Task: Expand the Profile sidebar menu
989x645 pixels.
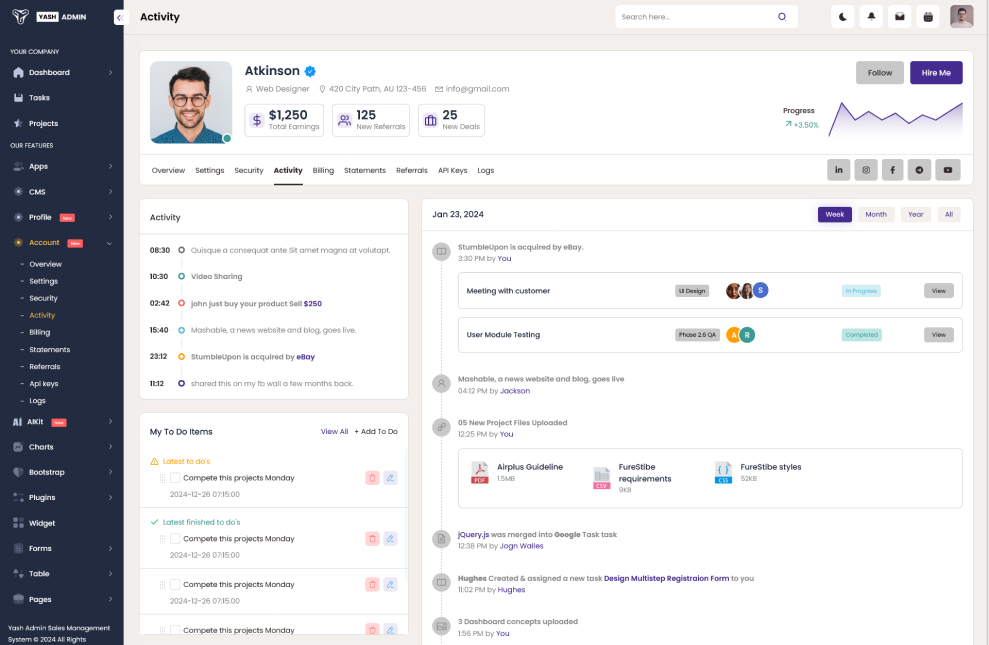Action: click(x=110, y=217)
